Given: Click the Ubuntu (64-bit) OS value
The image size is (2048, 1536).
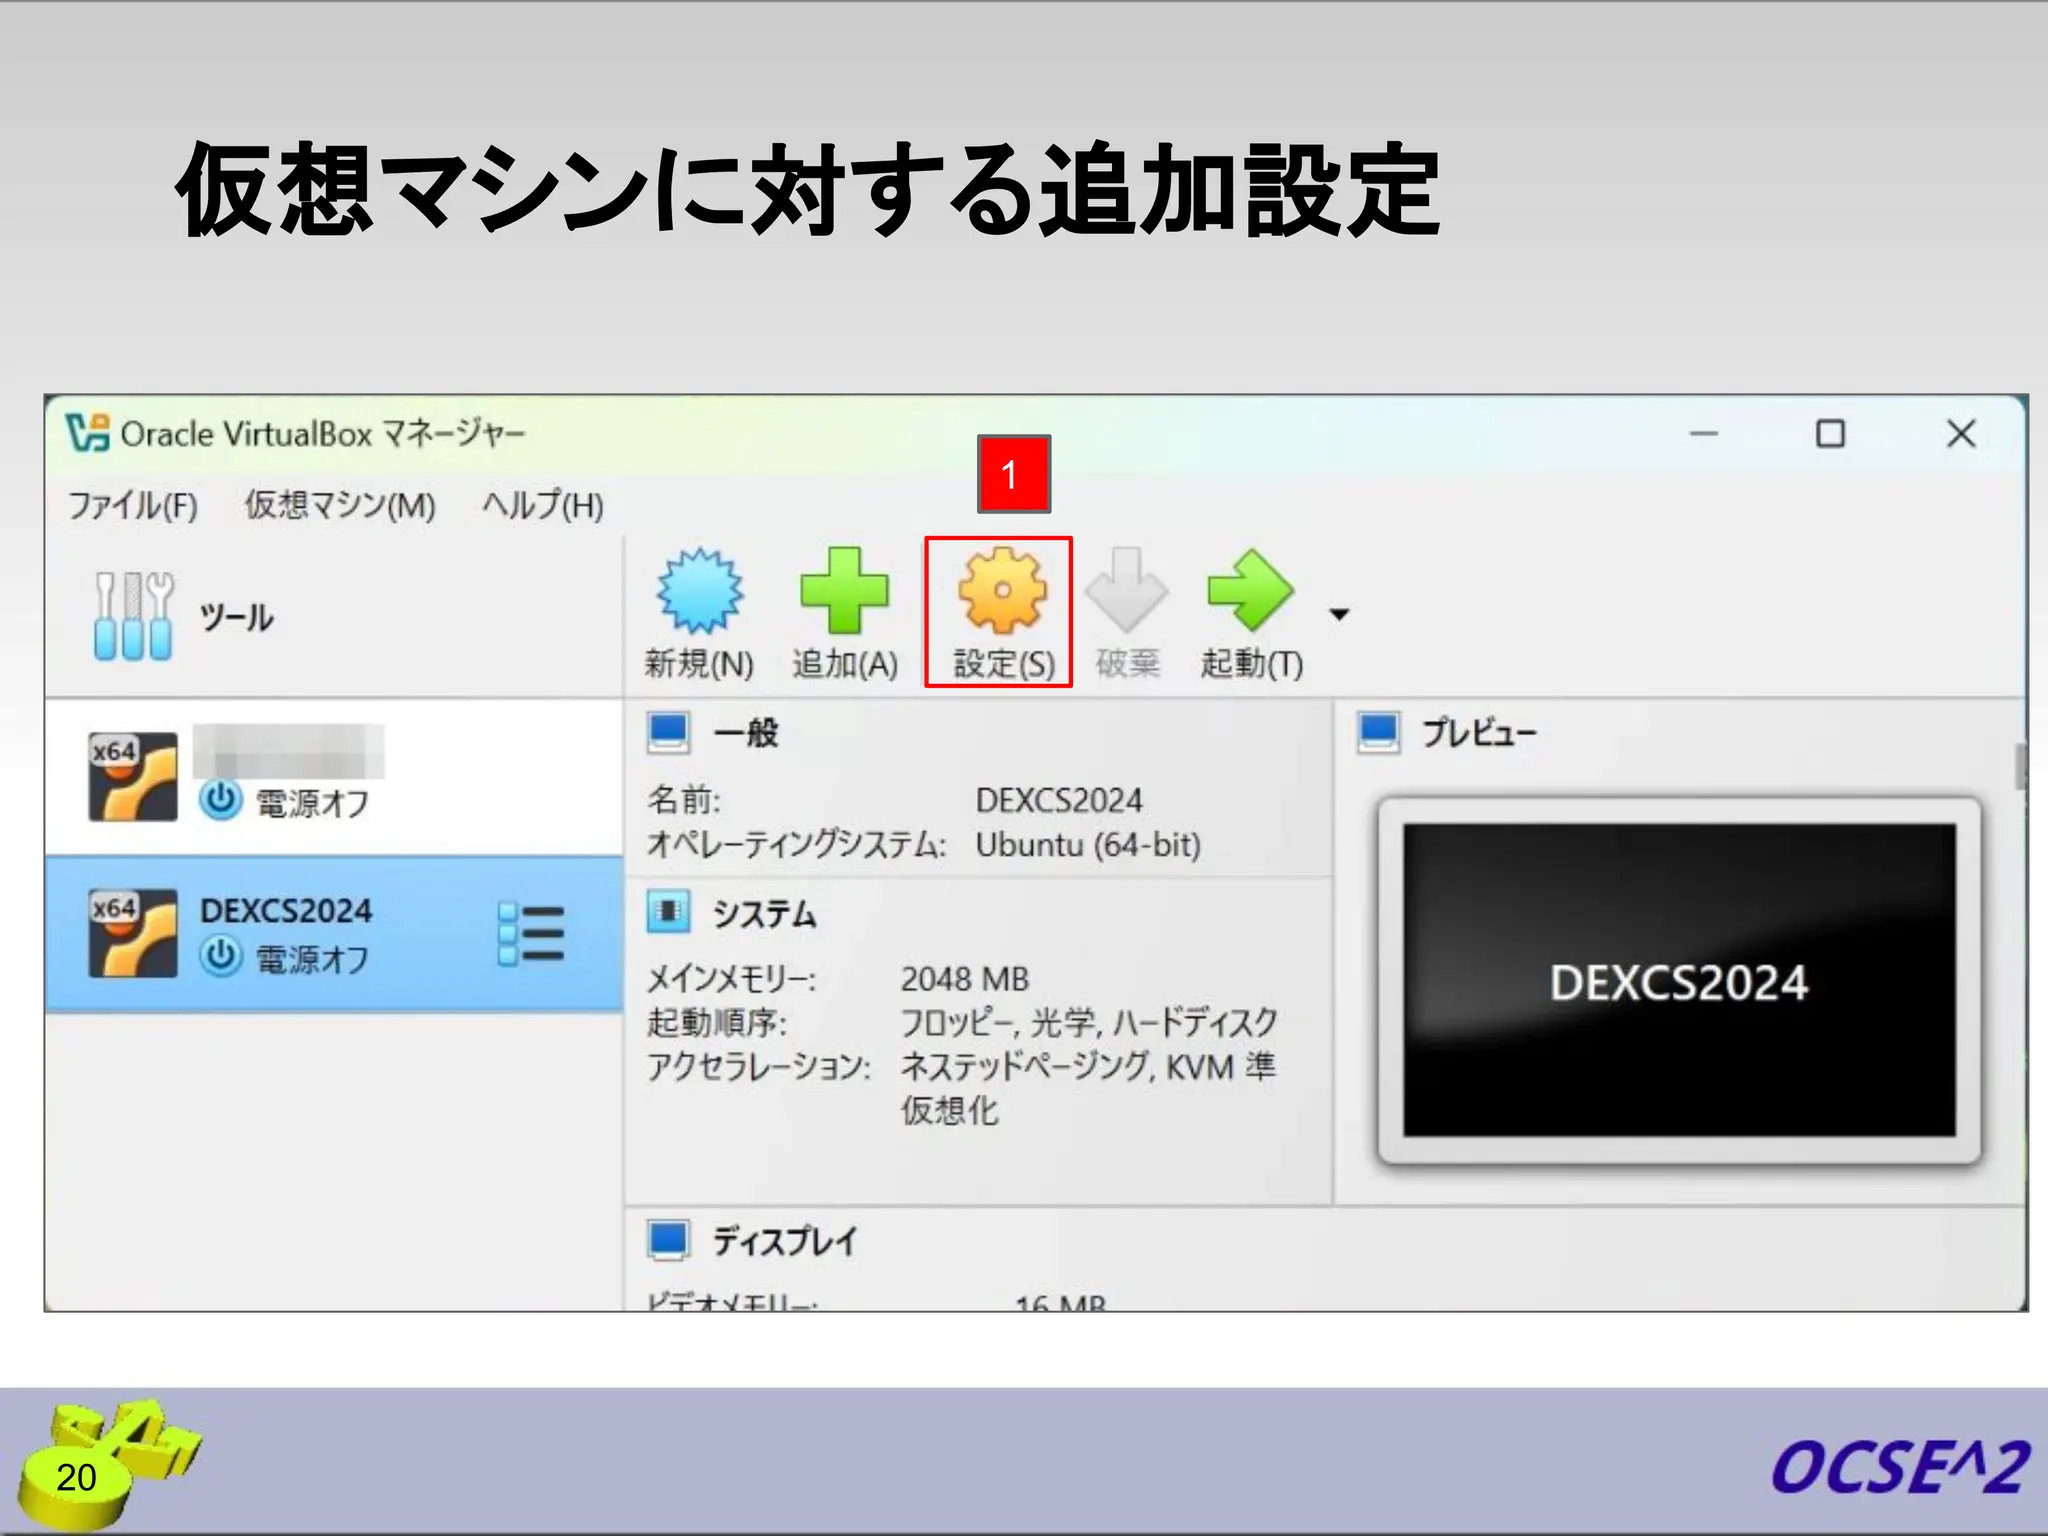Looking at the screenshot, I should point(1088,845).
